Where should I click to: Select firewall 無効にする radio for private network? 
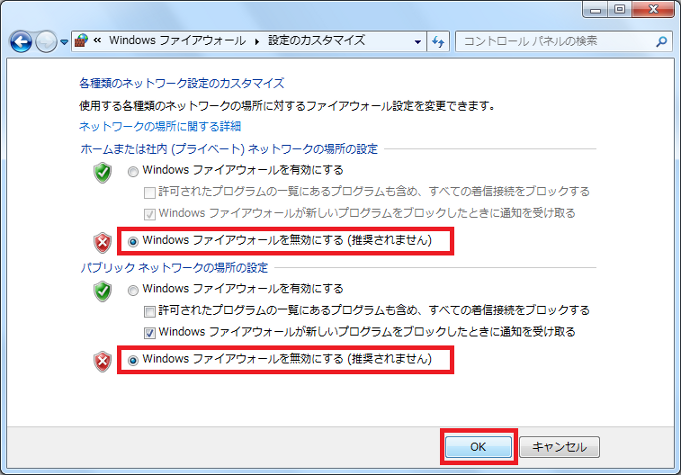coord(134,240)
